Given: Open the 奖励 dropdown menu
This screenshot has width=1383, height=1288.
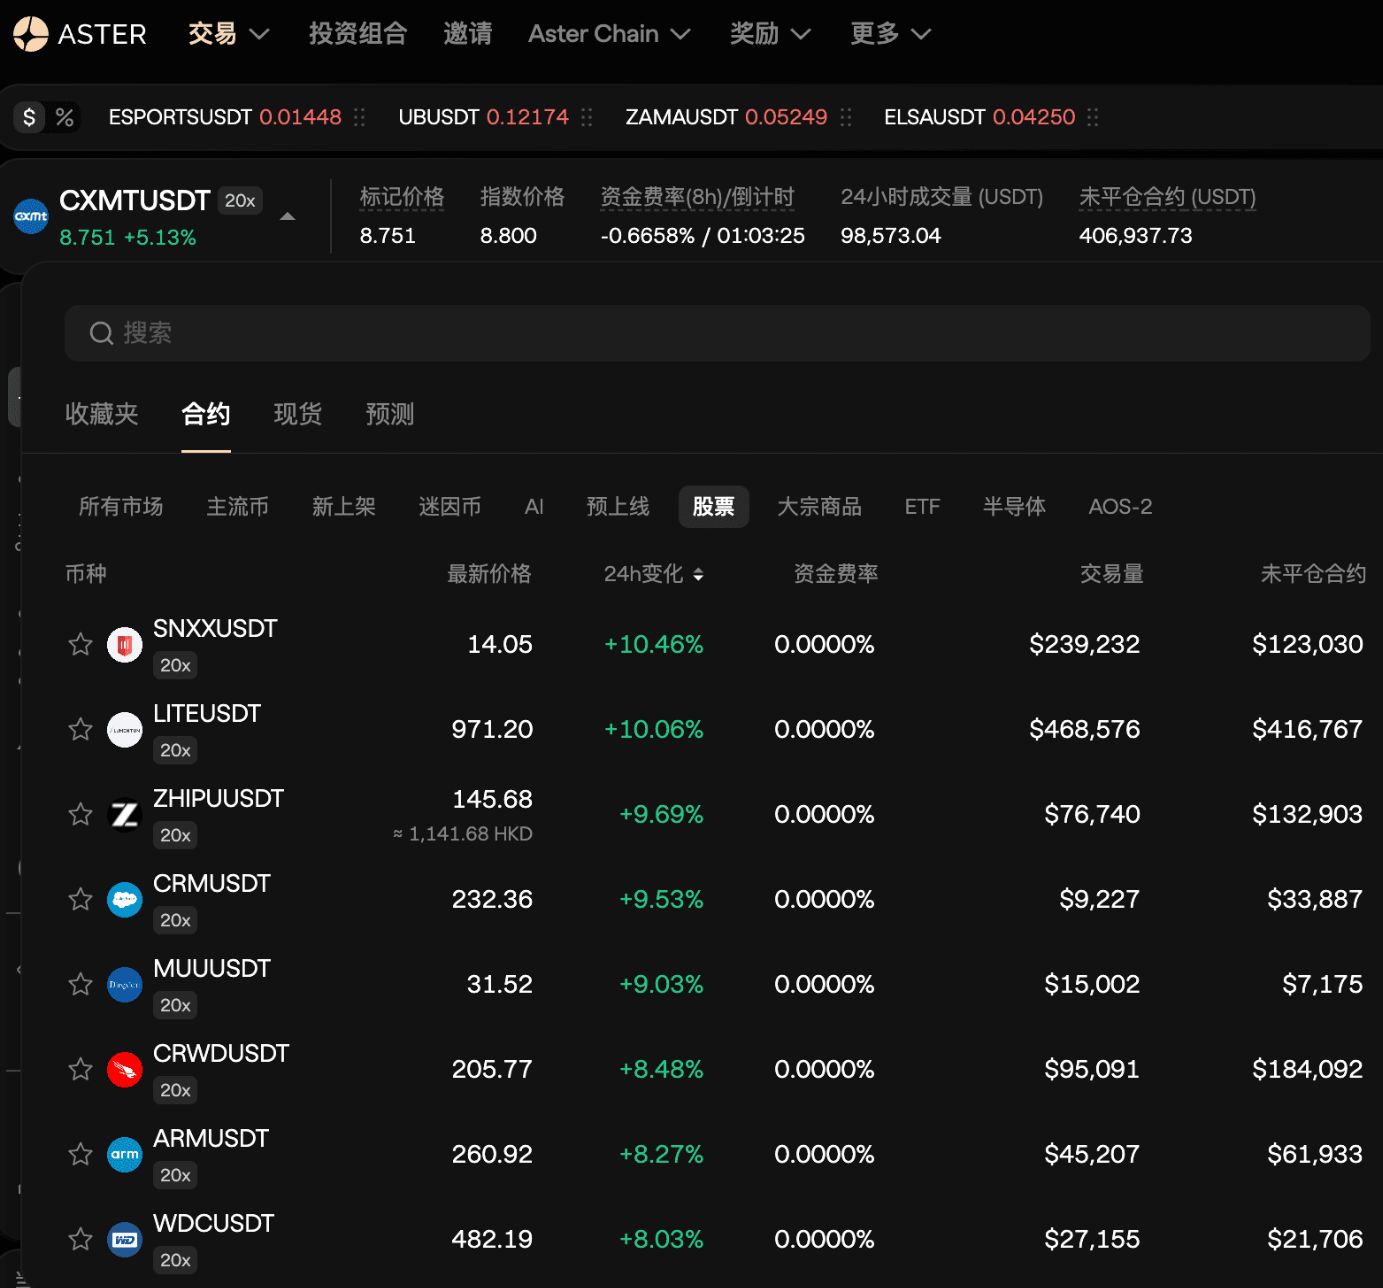Looking at the screenshot, I should pos(770,34).
